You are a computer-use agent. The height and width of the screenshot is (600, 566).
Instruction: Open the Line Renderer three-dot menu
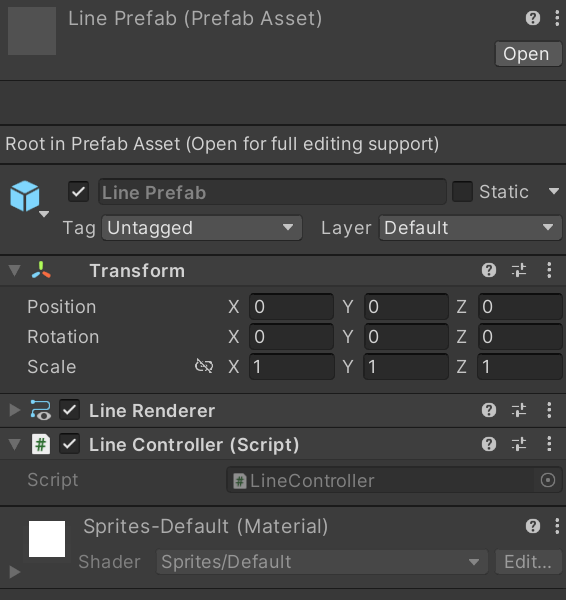coord(549,410)
